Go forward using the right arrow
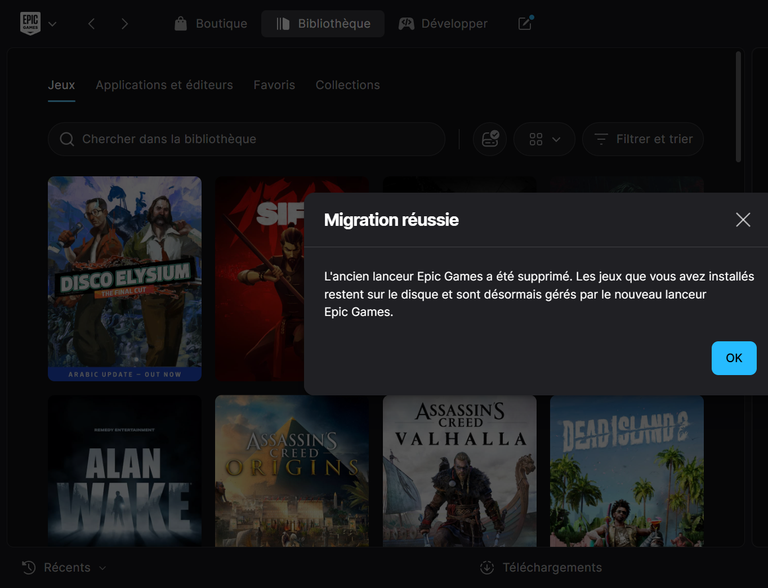Image resolution: width=768 pixels, height=588 pixels. click(124, 24)
